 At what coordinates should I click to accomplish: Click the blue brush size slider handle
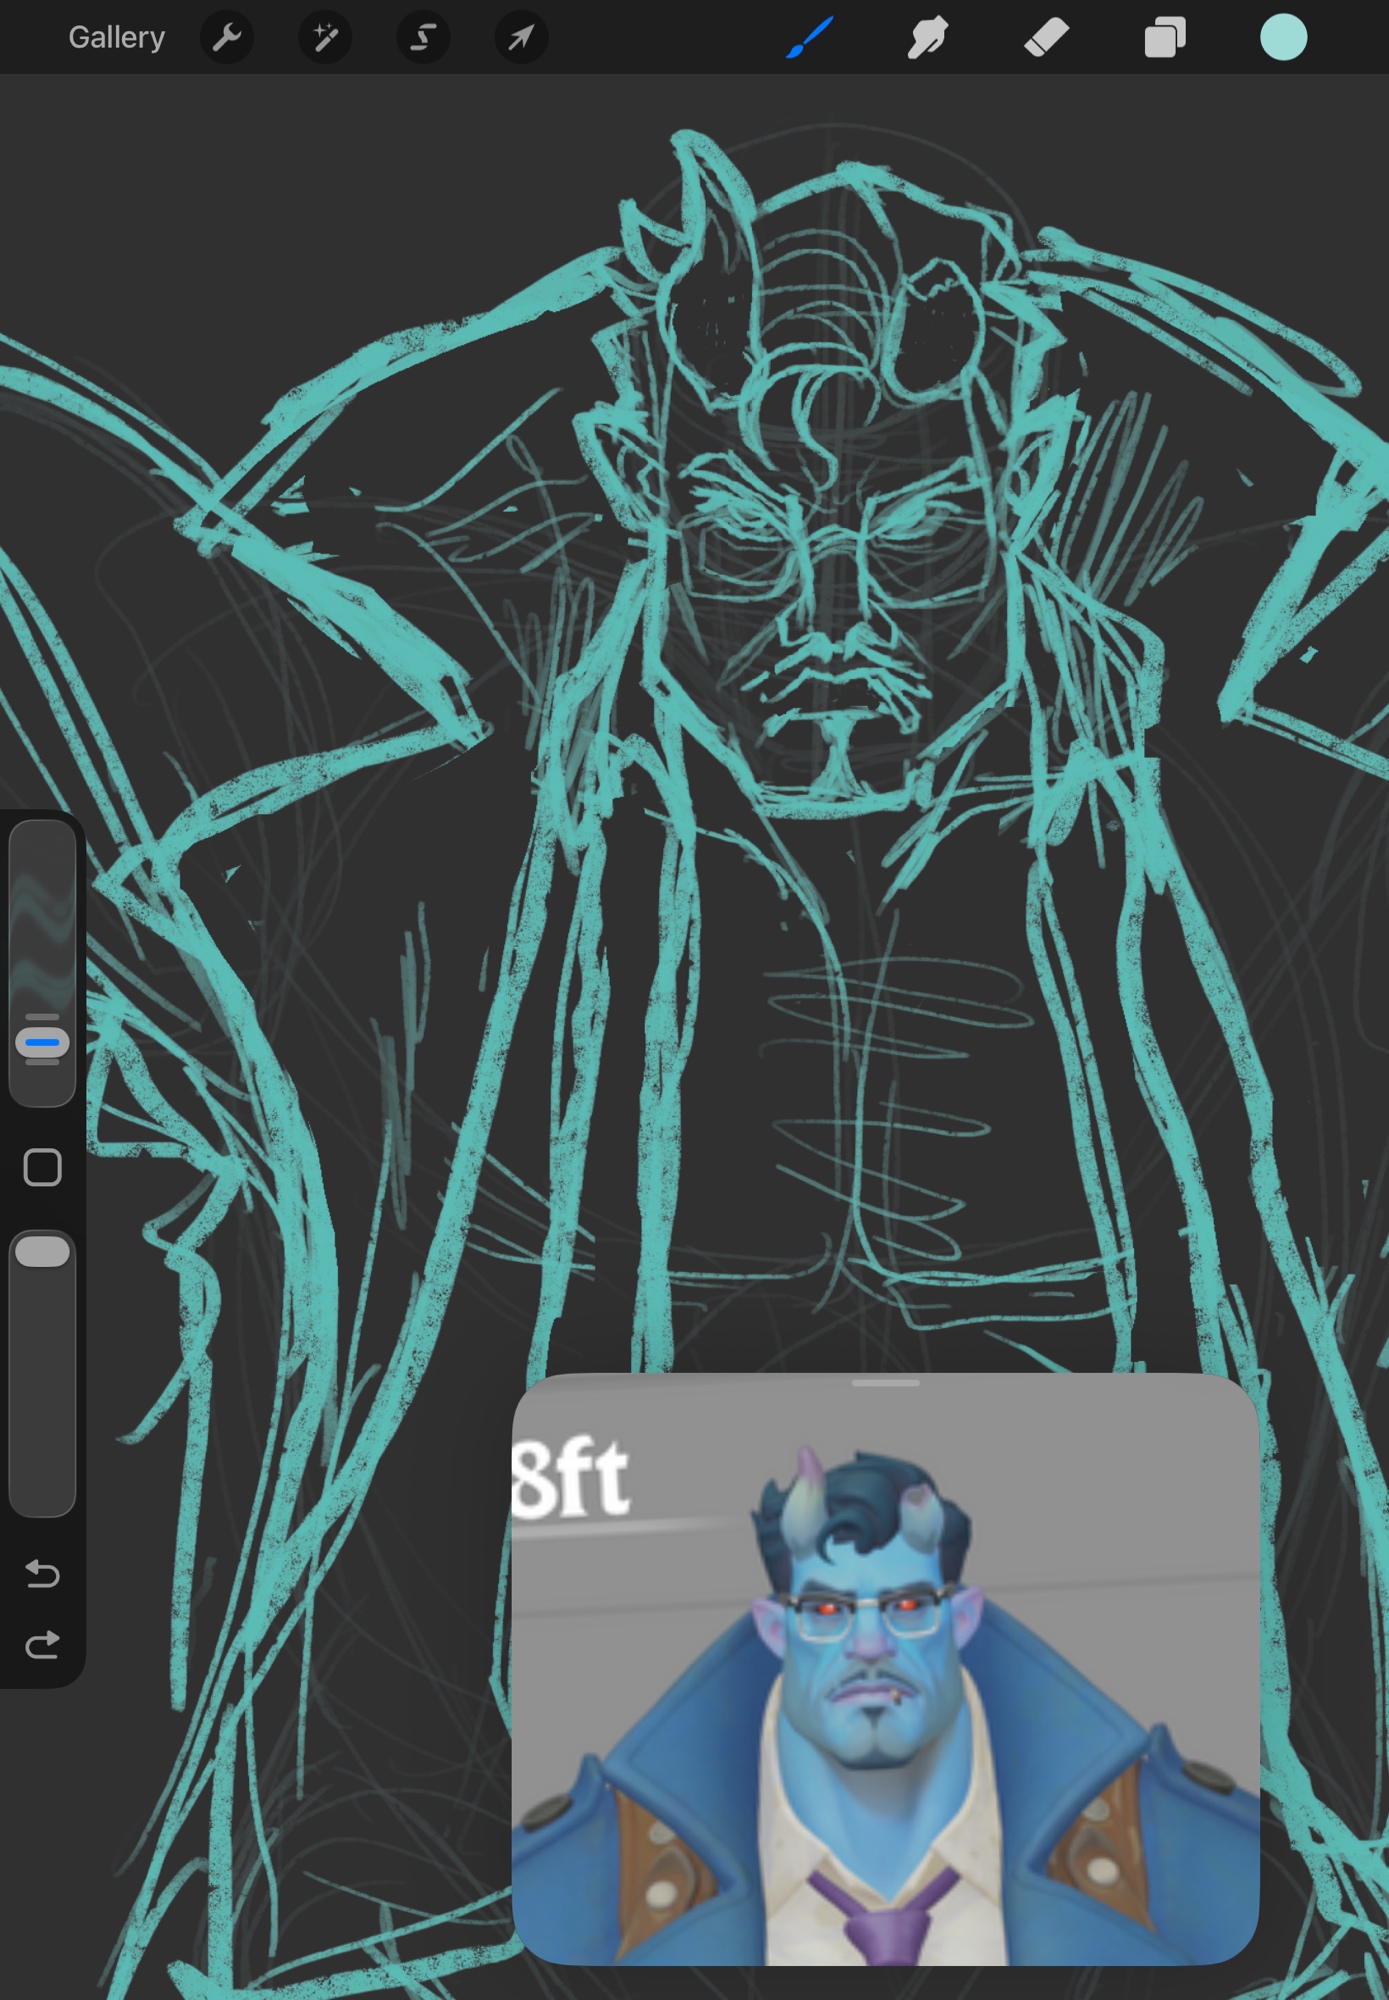(42, 1042)
